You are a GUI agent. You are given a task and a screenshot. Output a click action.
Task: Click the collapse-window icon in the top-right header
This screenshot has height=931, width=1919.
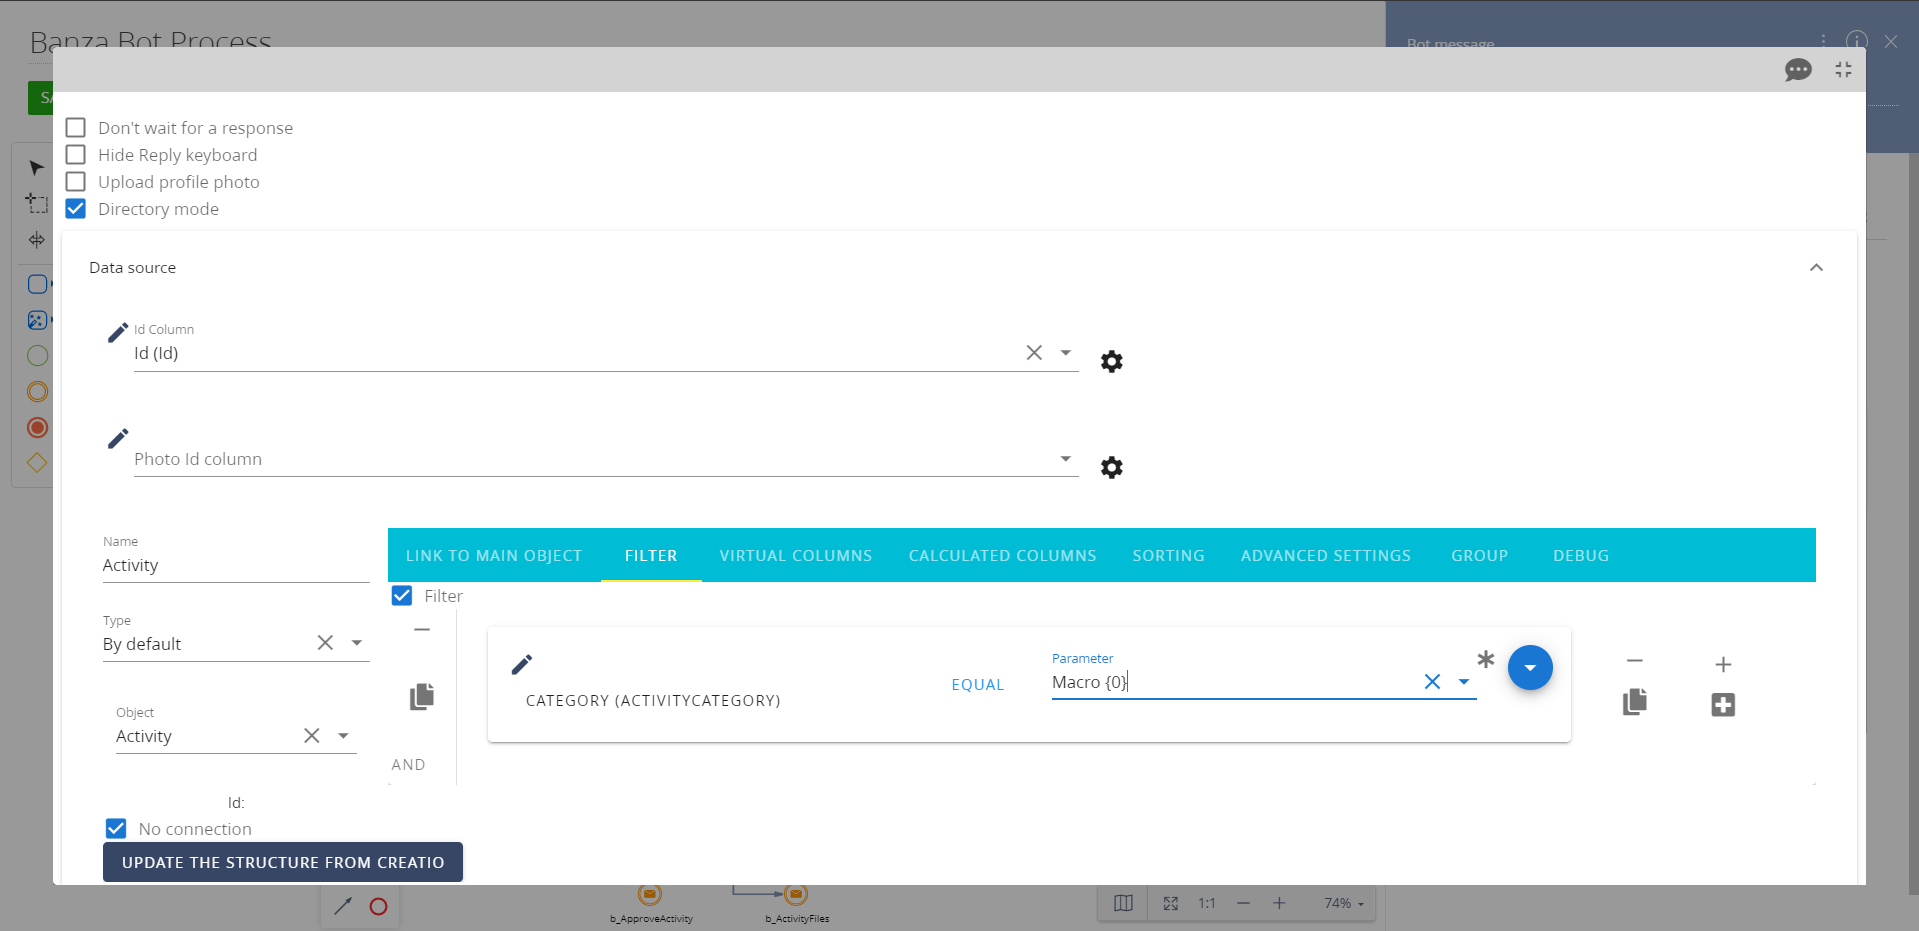(1843, 70)
